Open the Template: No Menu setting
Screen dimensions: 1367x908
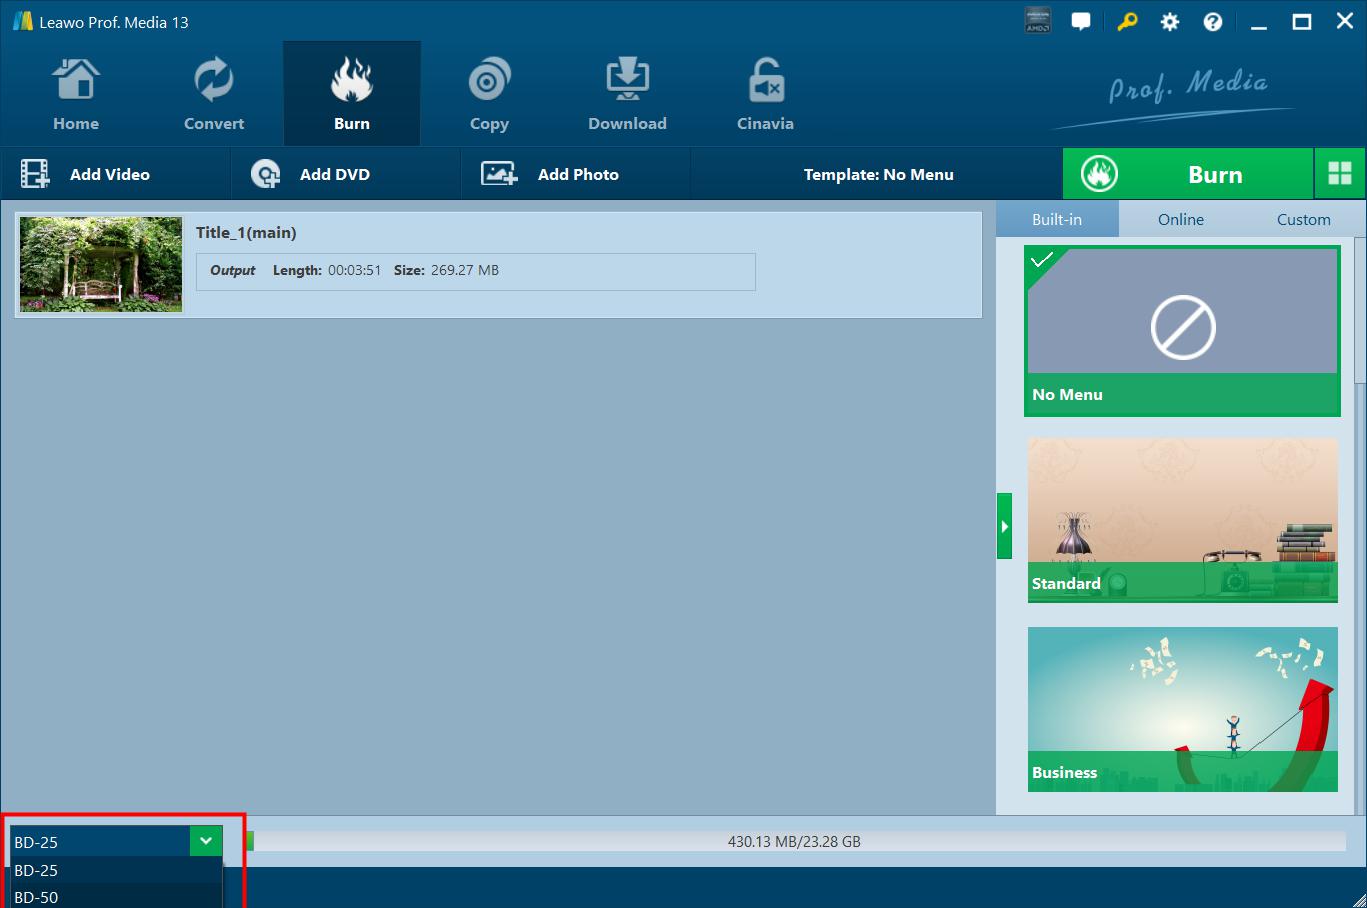(x=878, y=174)
